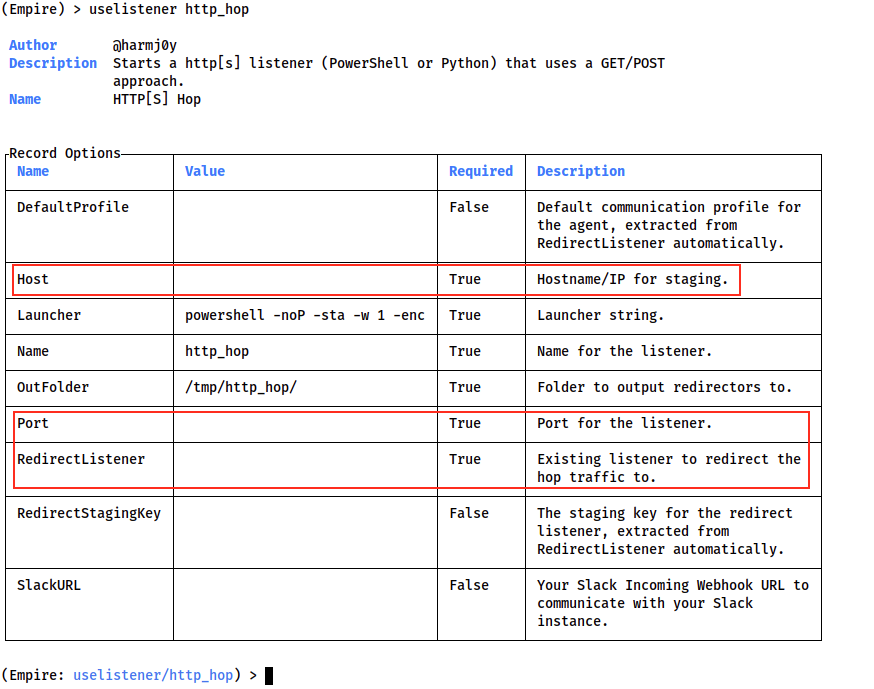Click "True" in the Host row

(465, 279)
